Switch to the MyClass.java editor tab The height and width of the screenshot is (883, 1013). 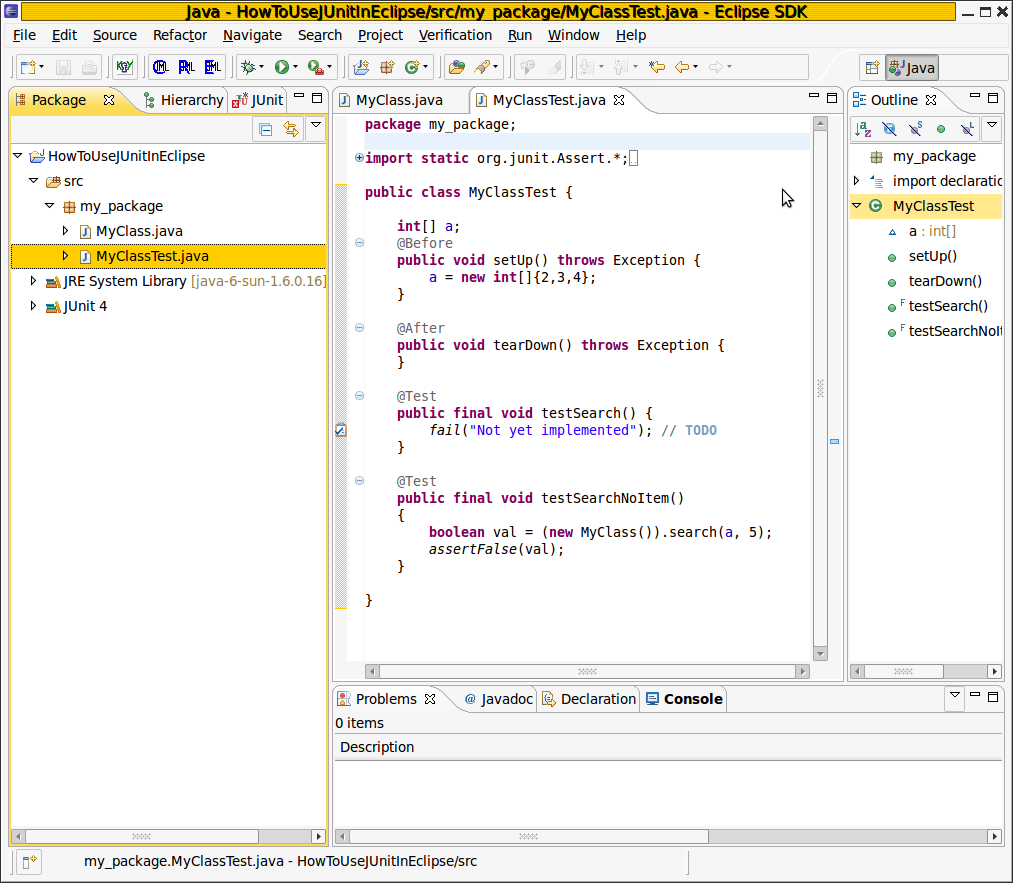[399, 100]
